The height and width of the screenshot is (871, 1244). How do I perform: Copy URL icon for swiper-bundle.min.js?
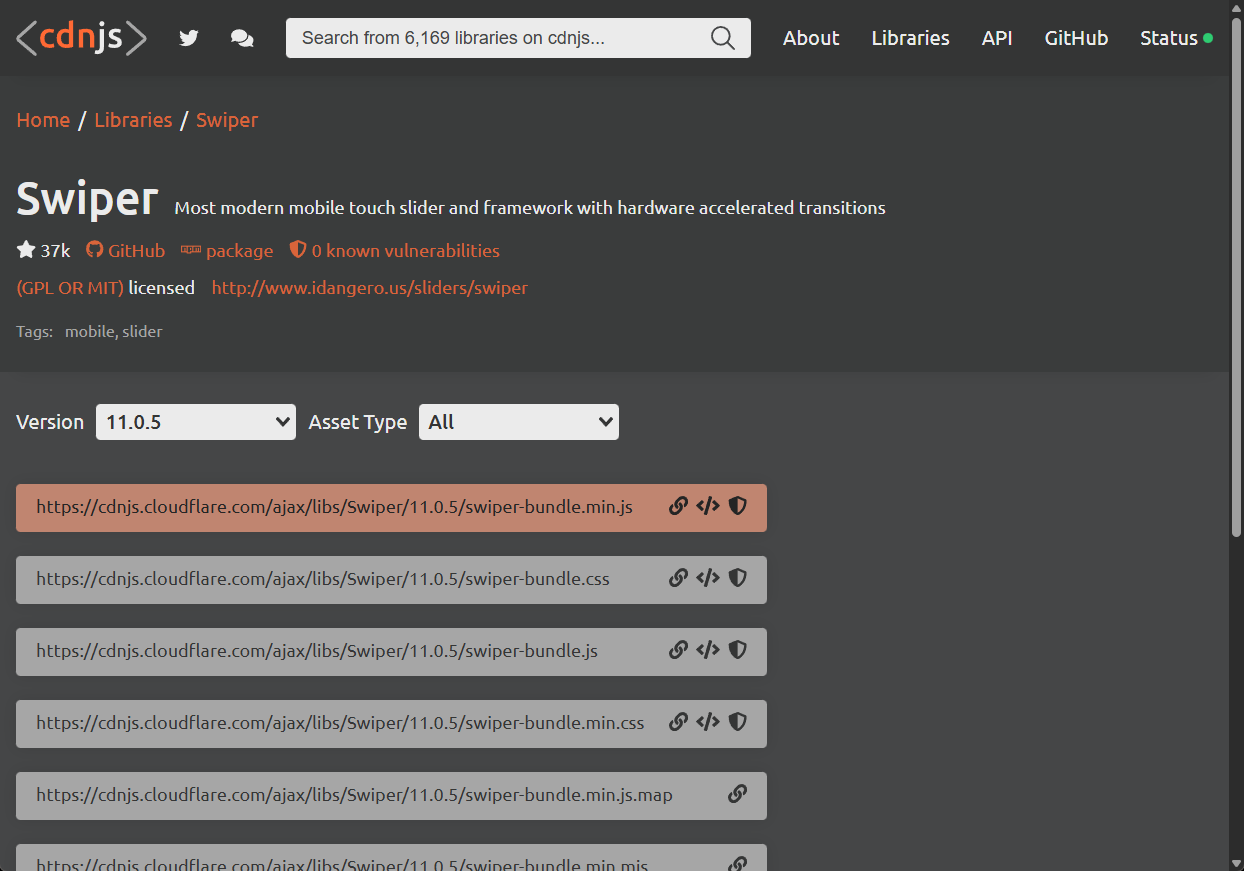pyautogui.click(x=678, y=506)
